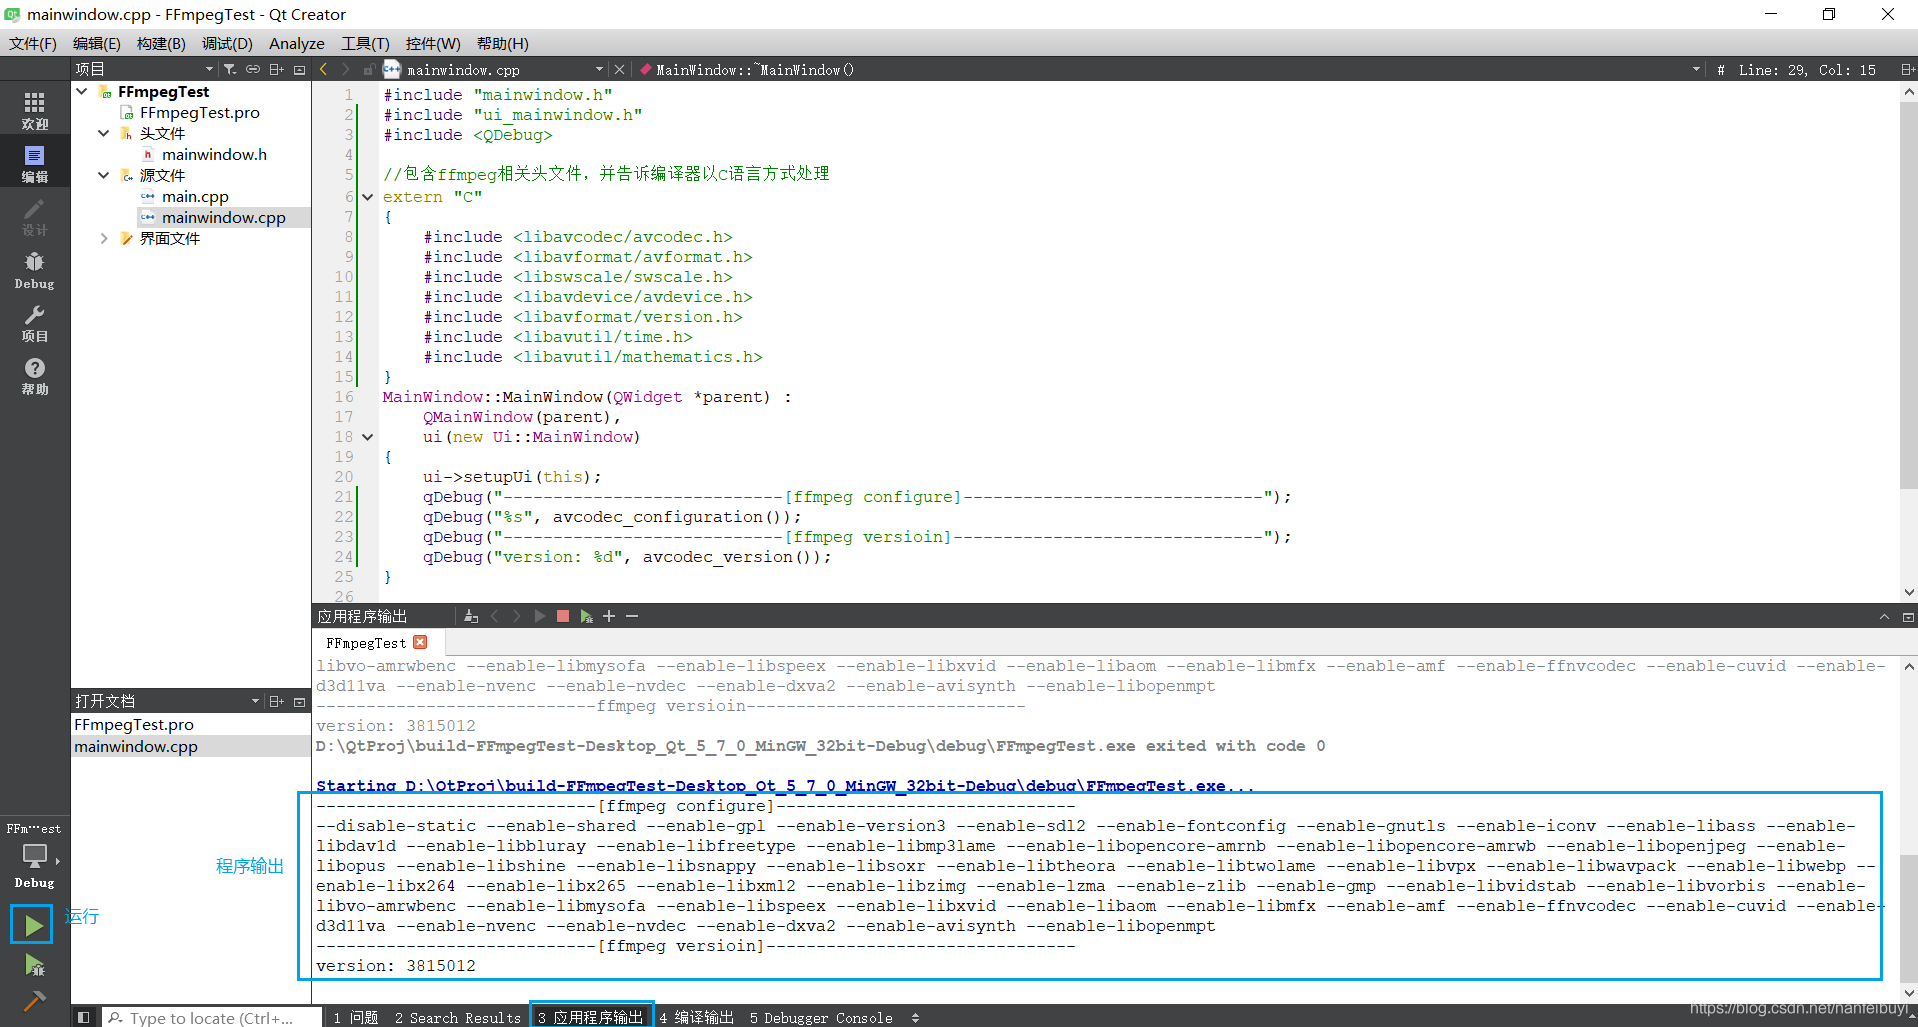Open the 项目 (Projects) mode with wrench icon
Viewport: 1918px width, 1027px height.
[35, 322]
